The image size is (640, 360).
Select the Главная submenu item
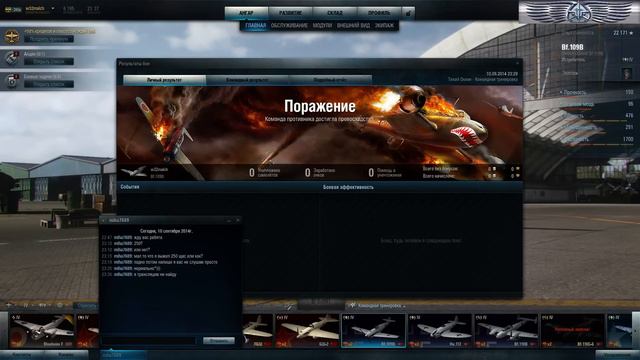[x=256, y=25]
